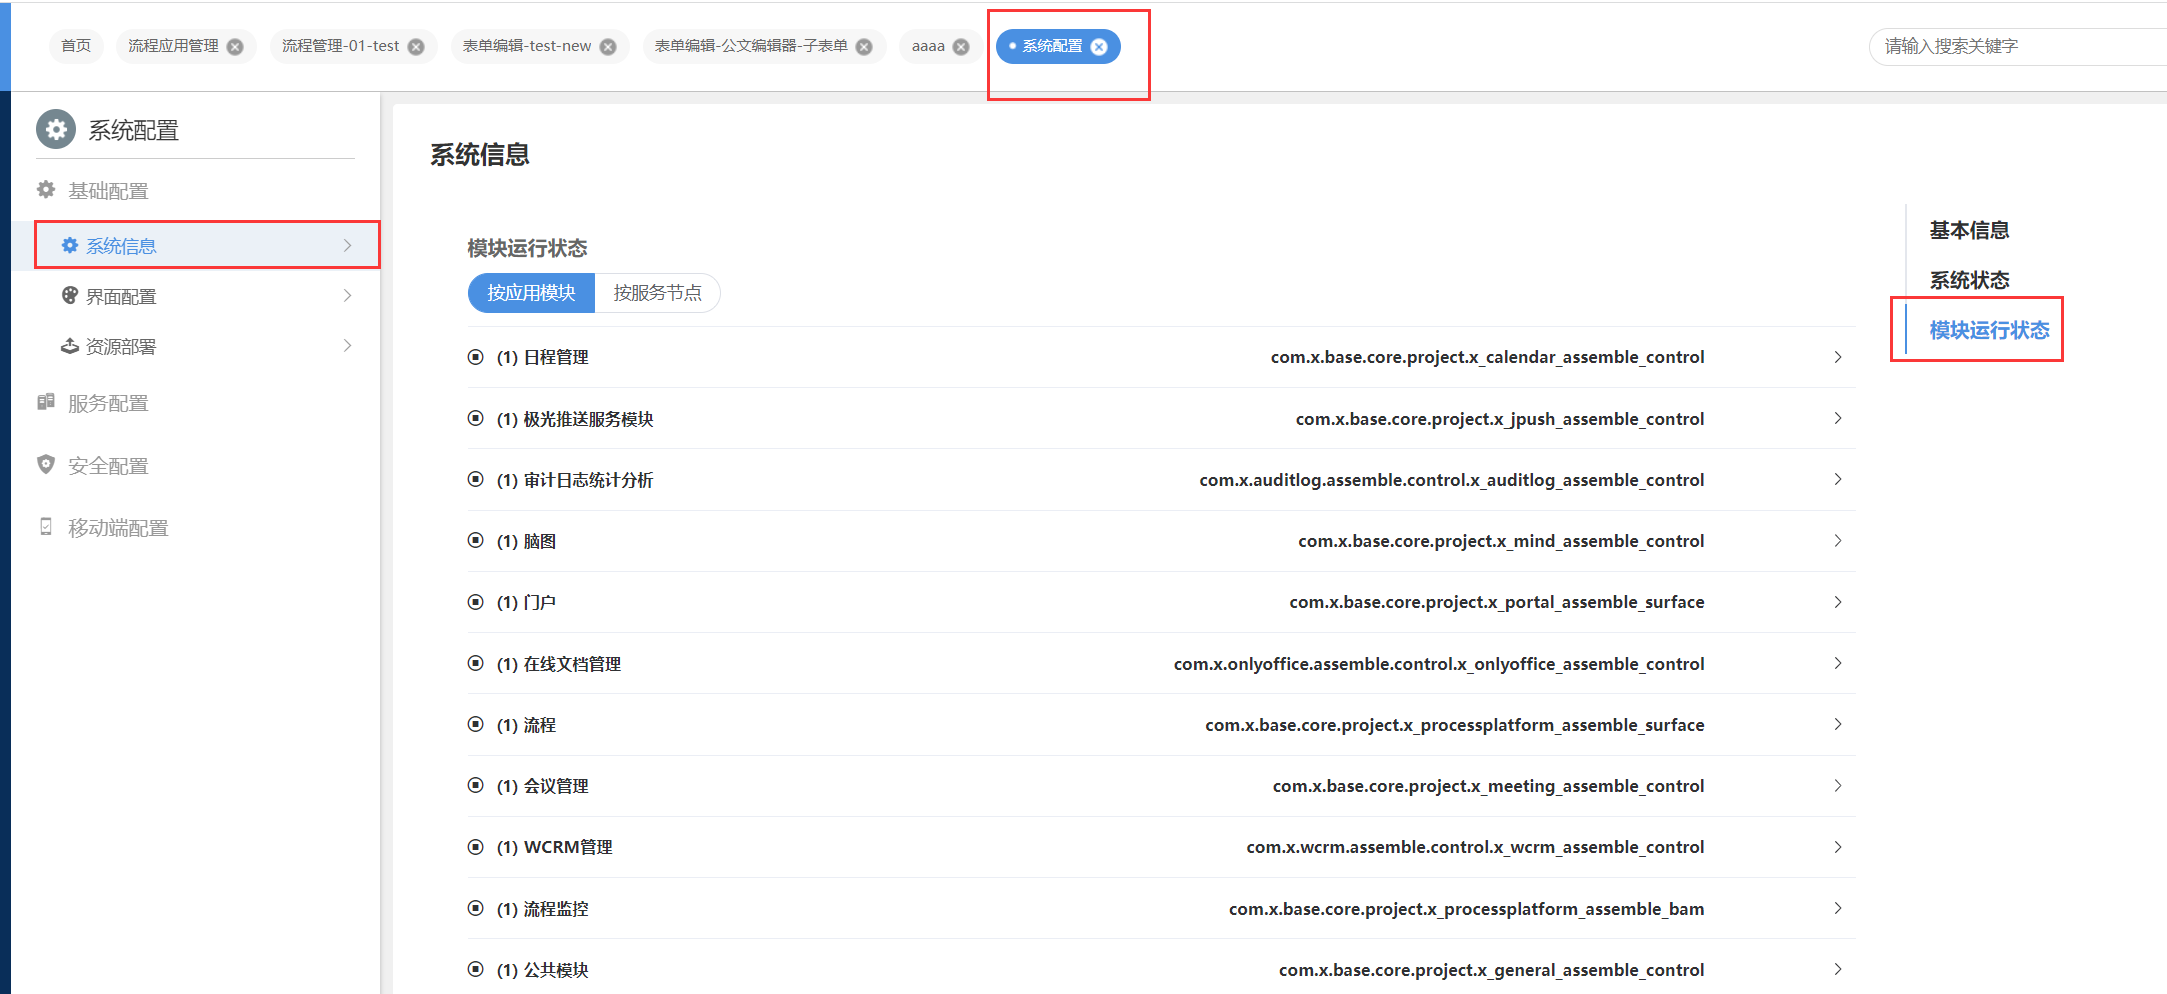Click status icon beside 日程管理
This screenshot has height=994, width=2167.
click(x=476, y=357)
